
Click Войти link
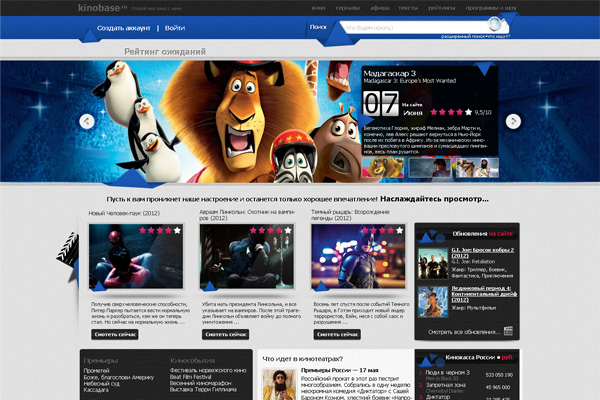pyautogui.click(x=175, y=28)
